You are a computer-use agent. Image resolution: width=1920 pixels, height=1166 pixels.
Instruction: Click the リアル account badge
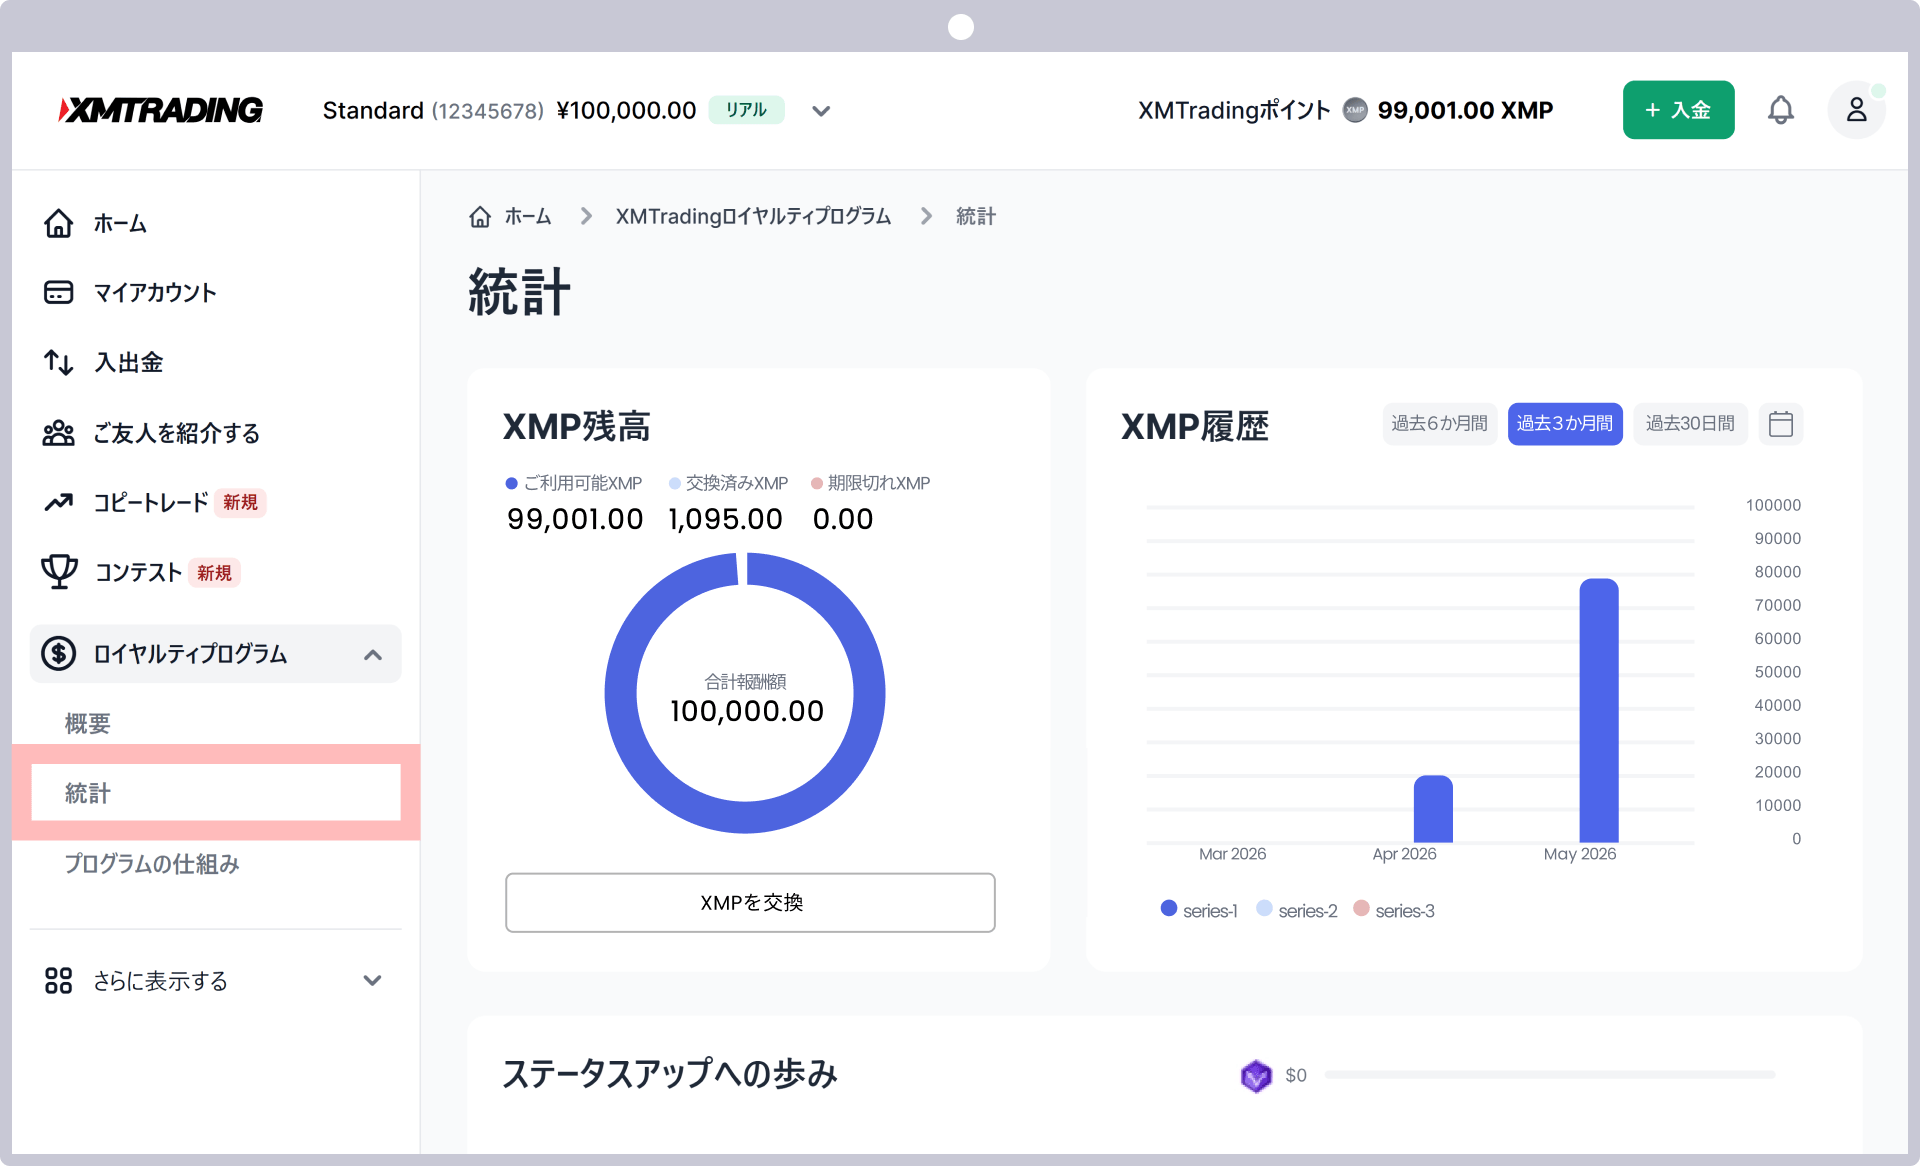(746, 110)
